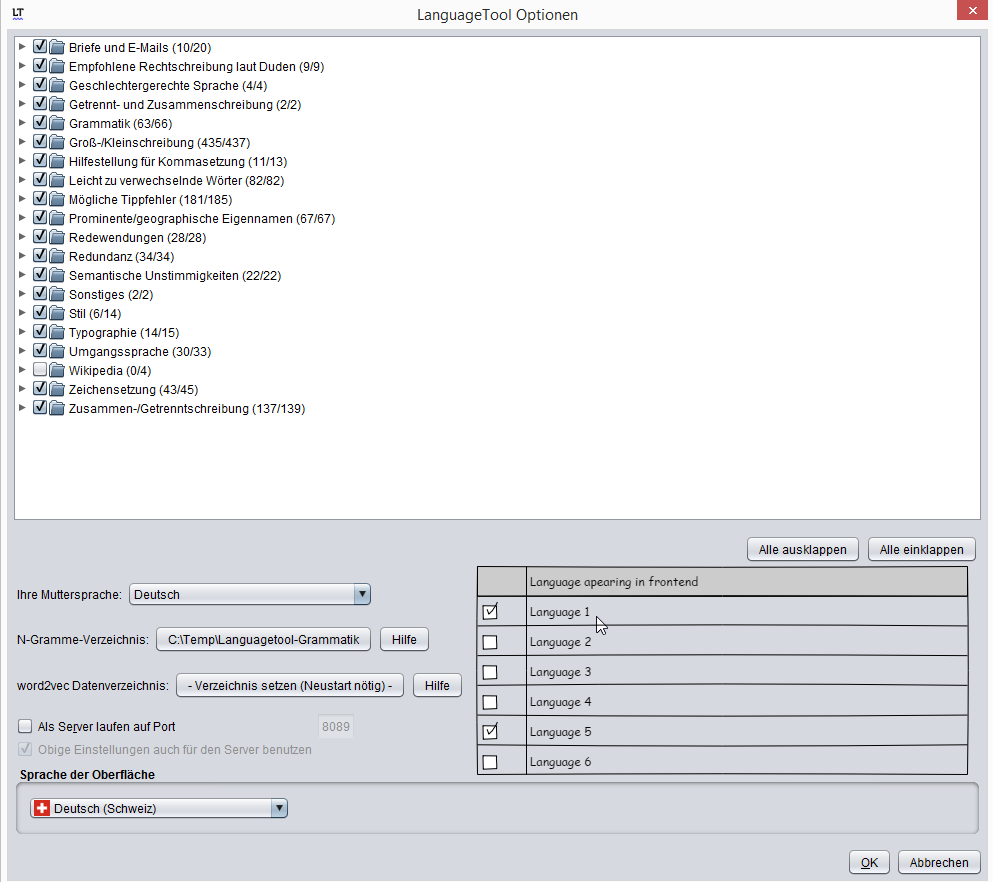Expand Semantische Unstimmigkeiten tree node
993x882 pixels.
[22, 274]
